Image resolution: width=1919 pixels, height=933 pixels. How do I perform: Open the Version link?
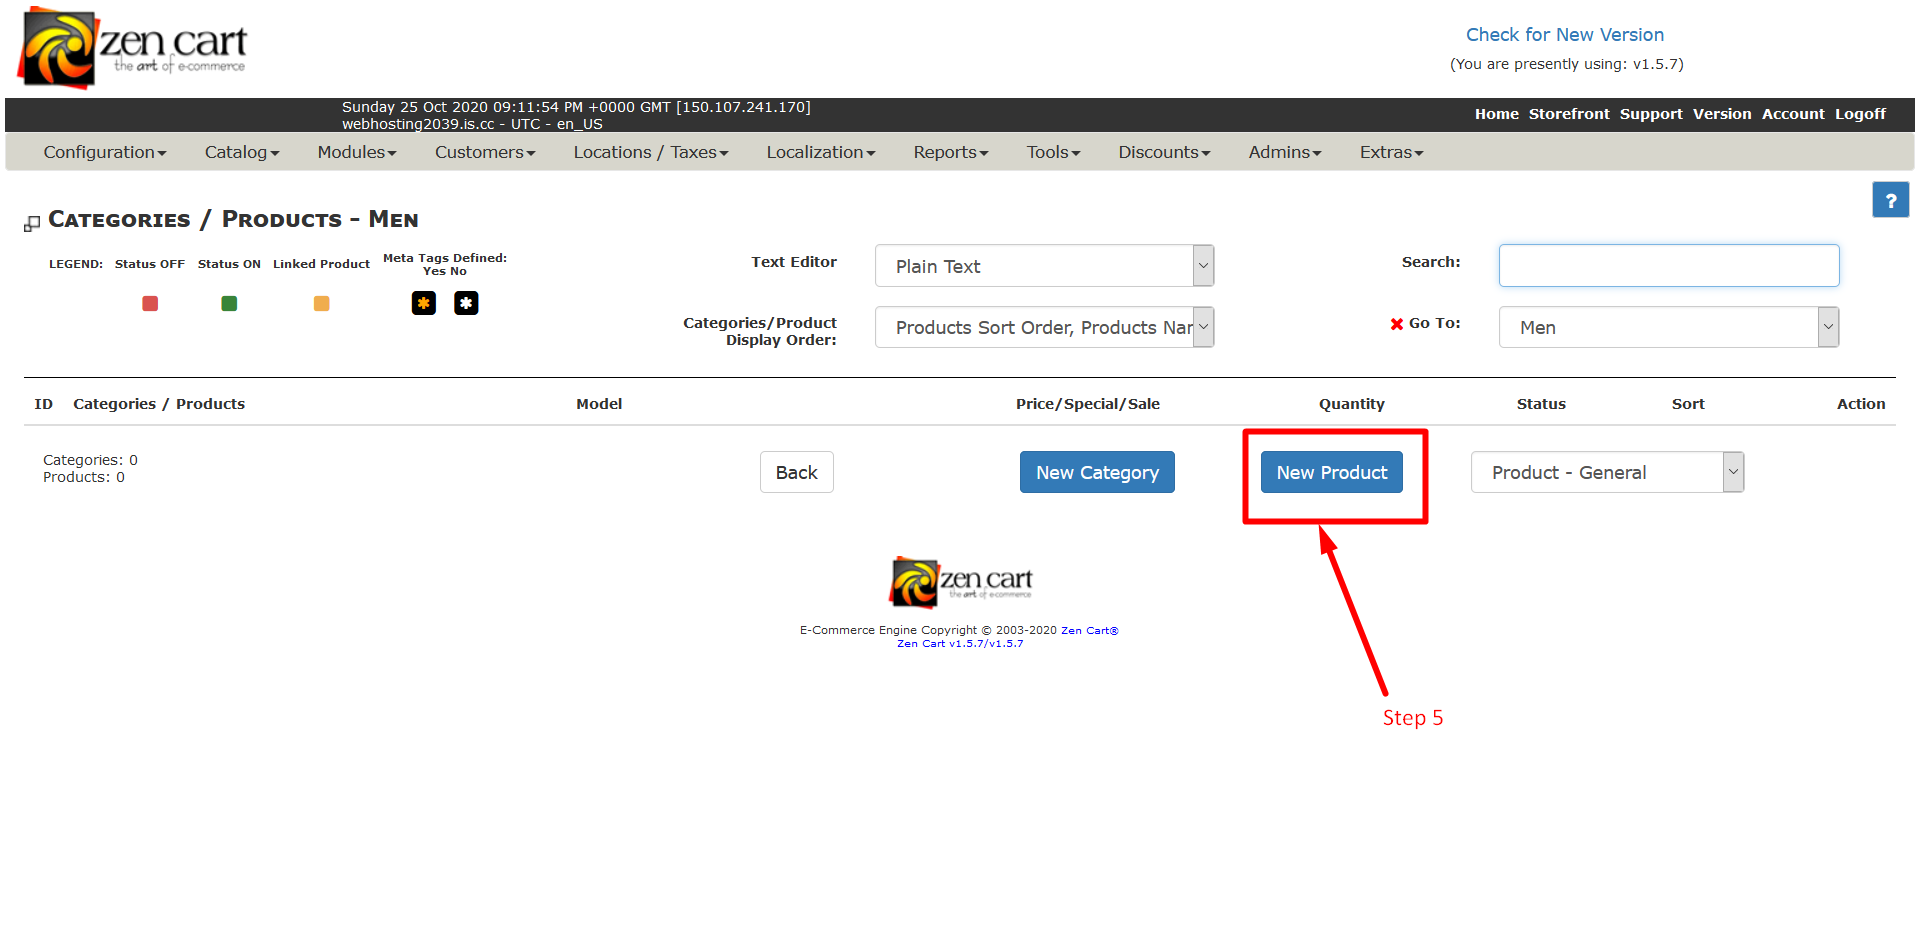(x=1722, y=114)
